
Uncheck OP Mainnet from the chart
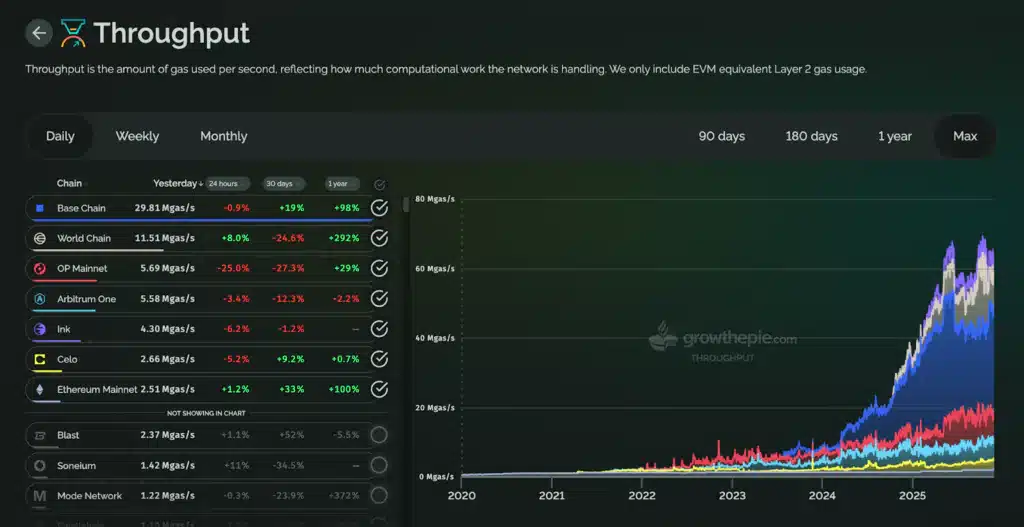tap(379, 268)
